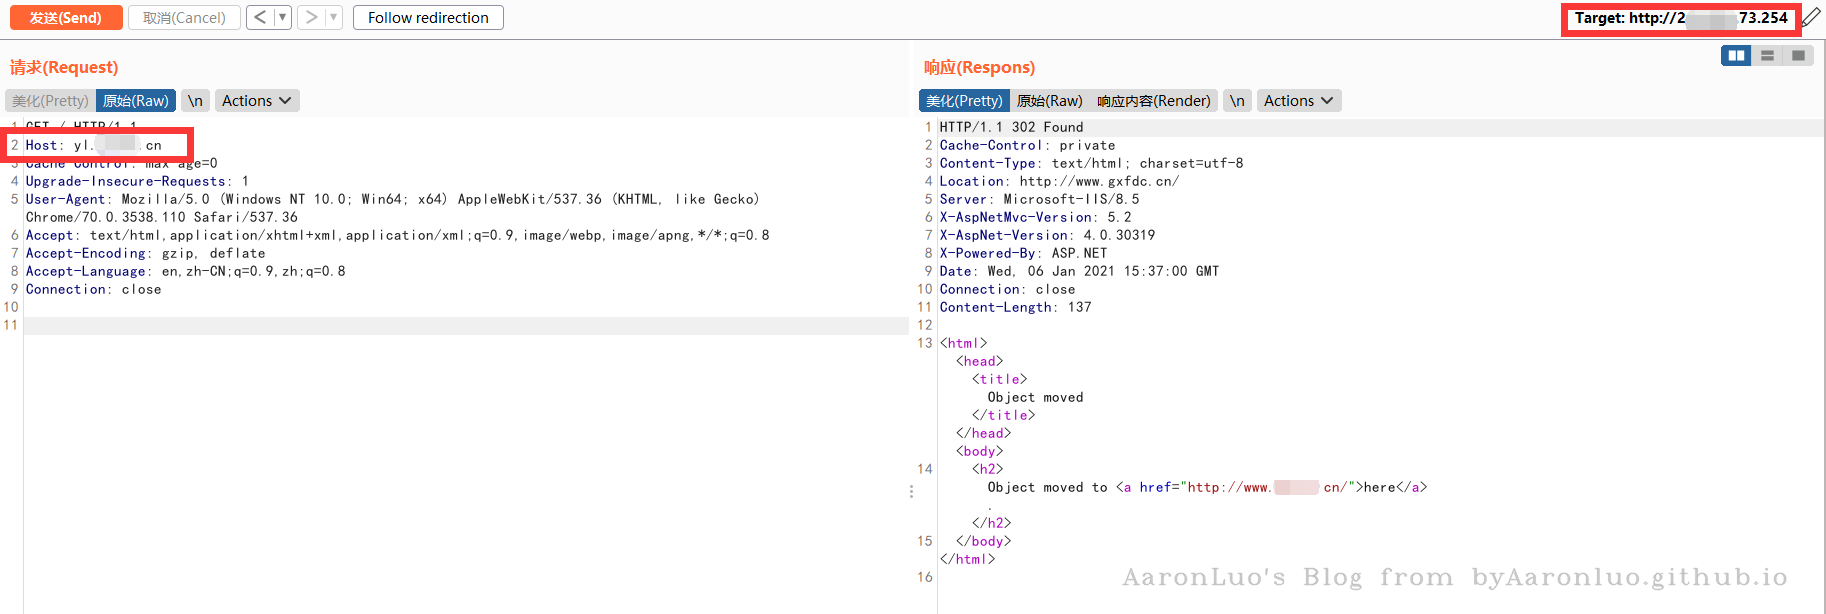Click the Follow redirection button
The height and width of the screenshot is (614, 1826).
pyautogui.click(x=428, y=17)
